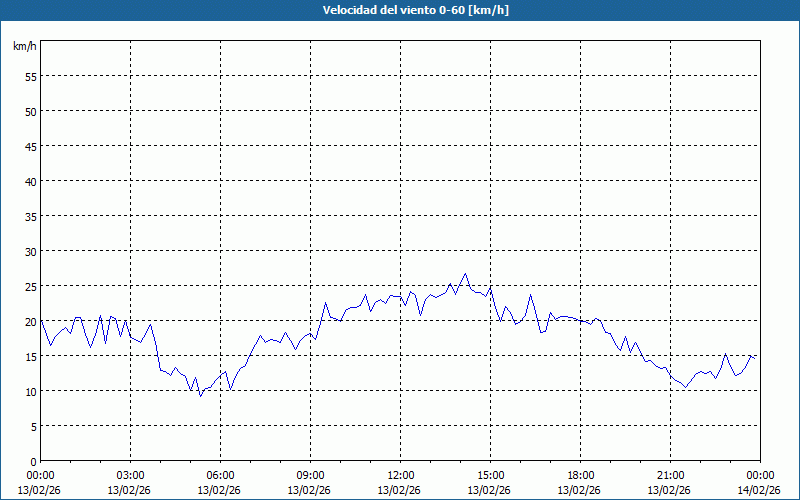Click the 15:00 time label on the x-axis
800x500 pixels.
click(490, 475)
